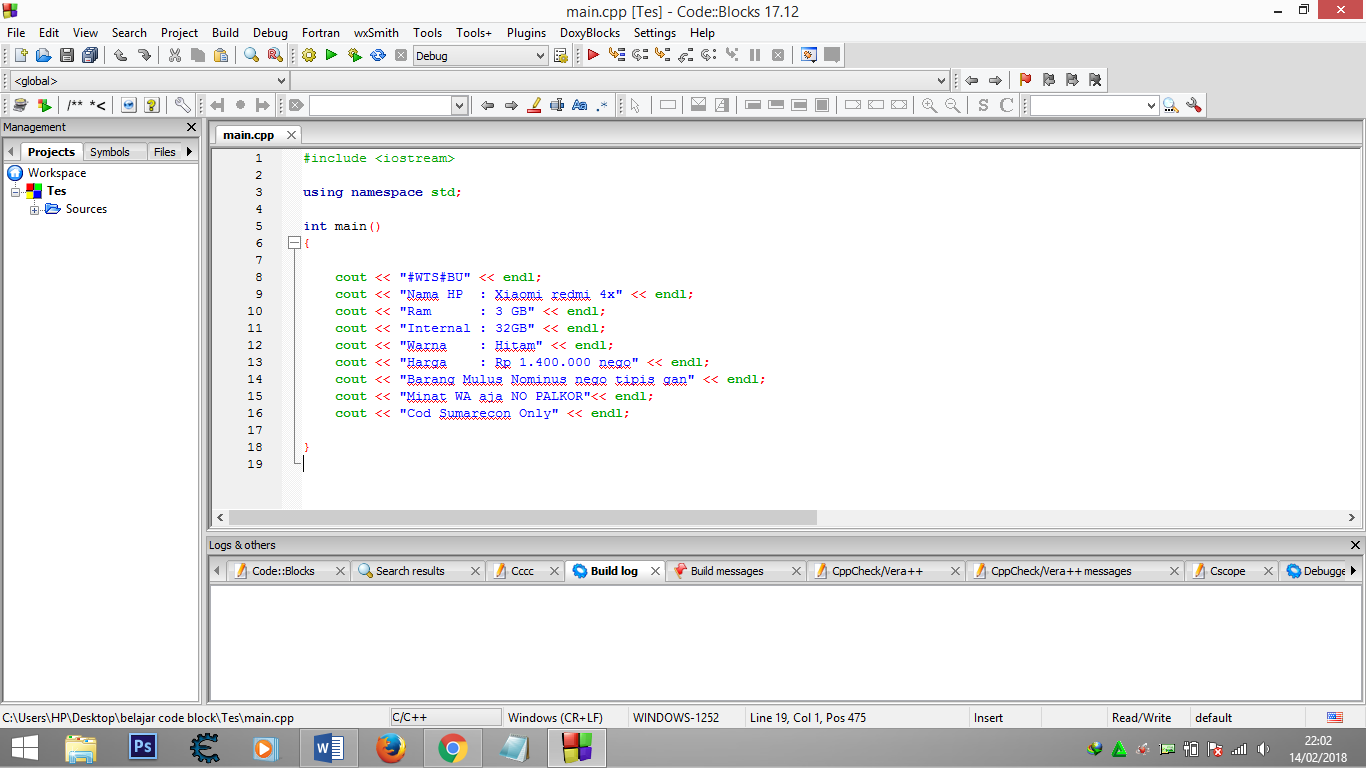Screen dimensions: 1366x768
Task: Save the current file with the floppy icon
Action: (67, 55)
